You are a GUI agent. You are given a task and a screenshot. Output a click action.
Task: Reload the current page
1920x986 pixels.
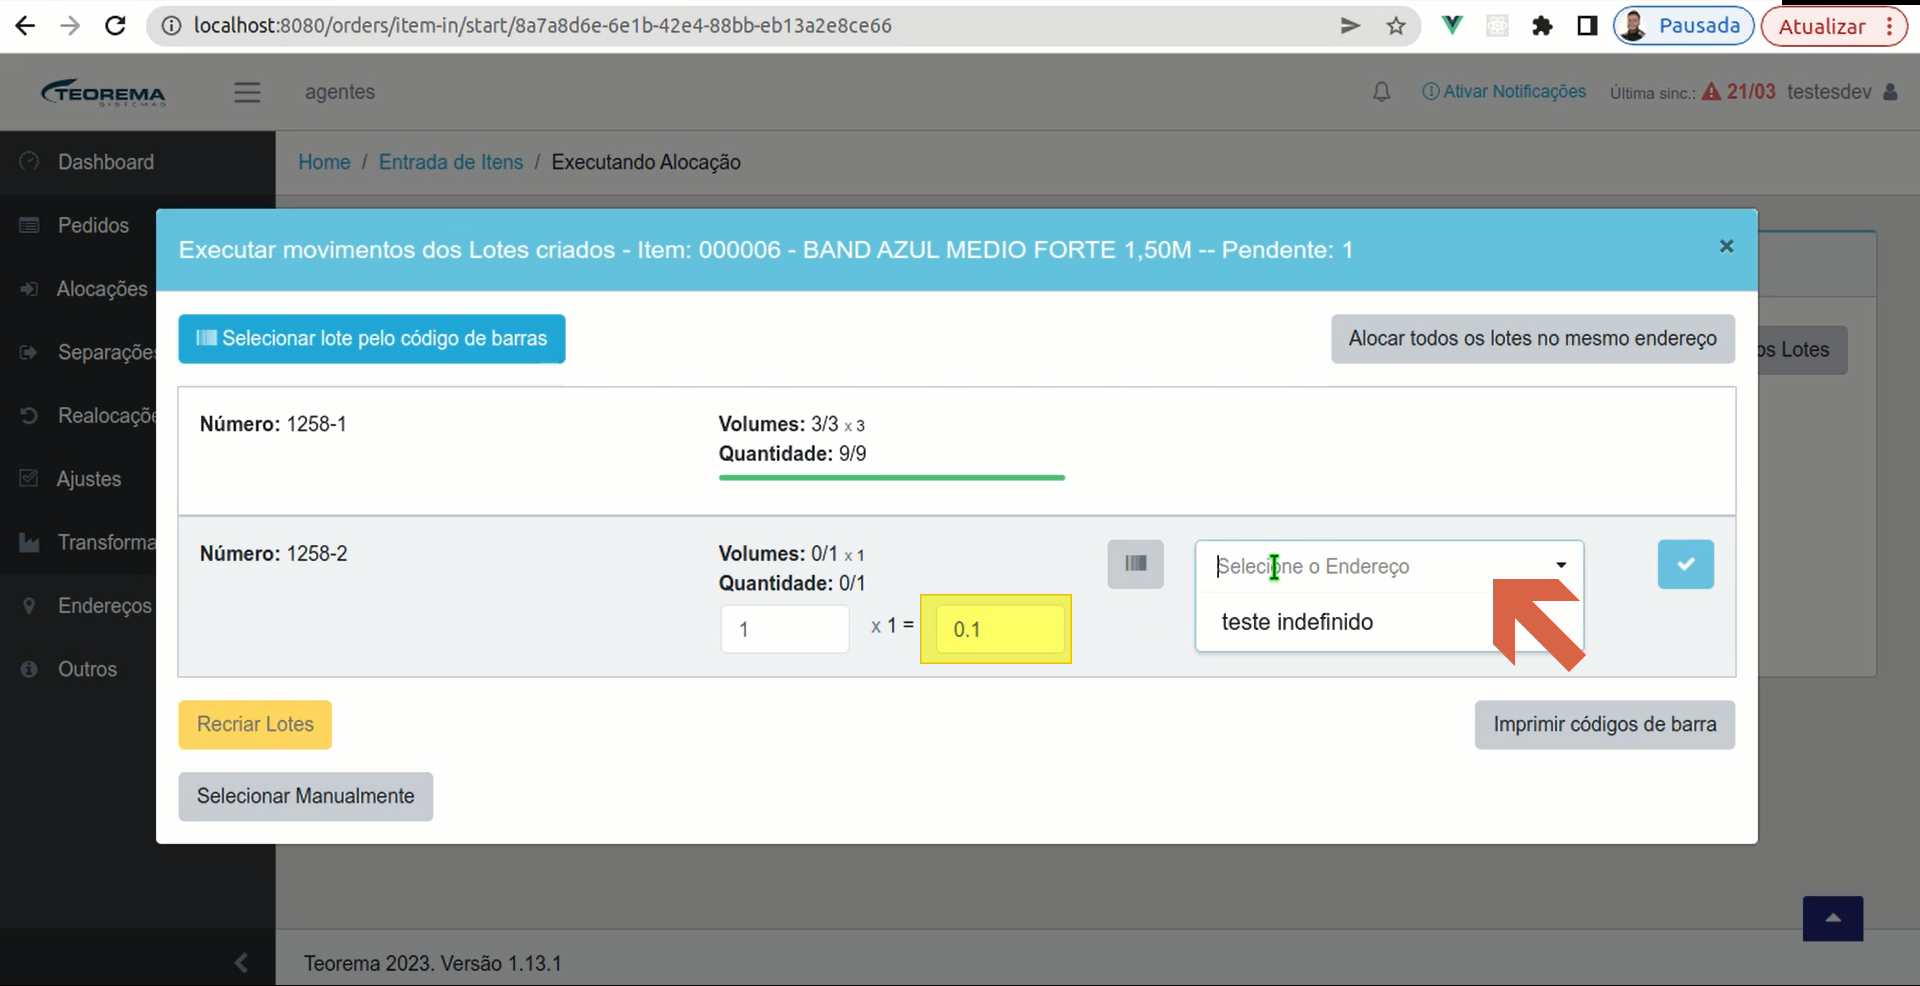coord(115,26)
